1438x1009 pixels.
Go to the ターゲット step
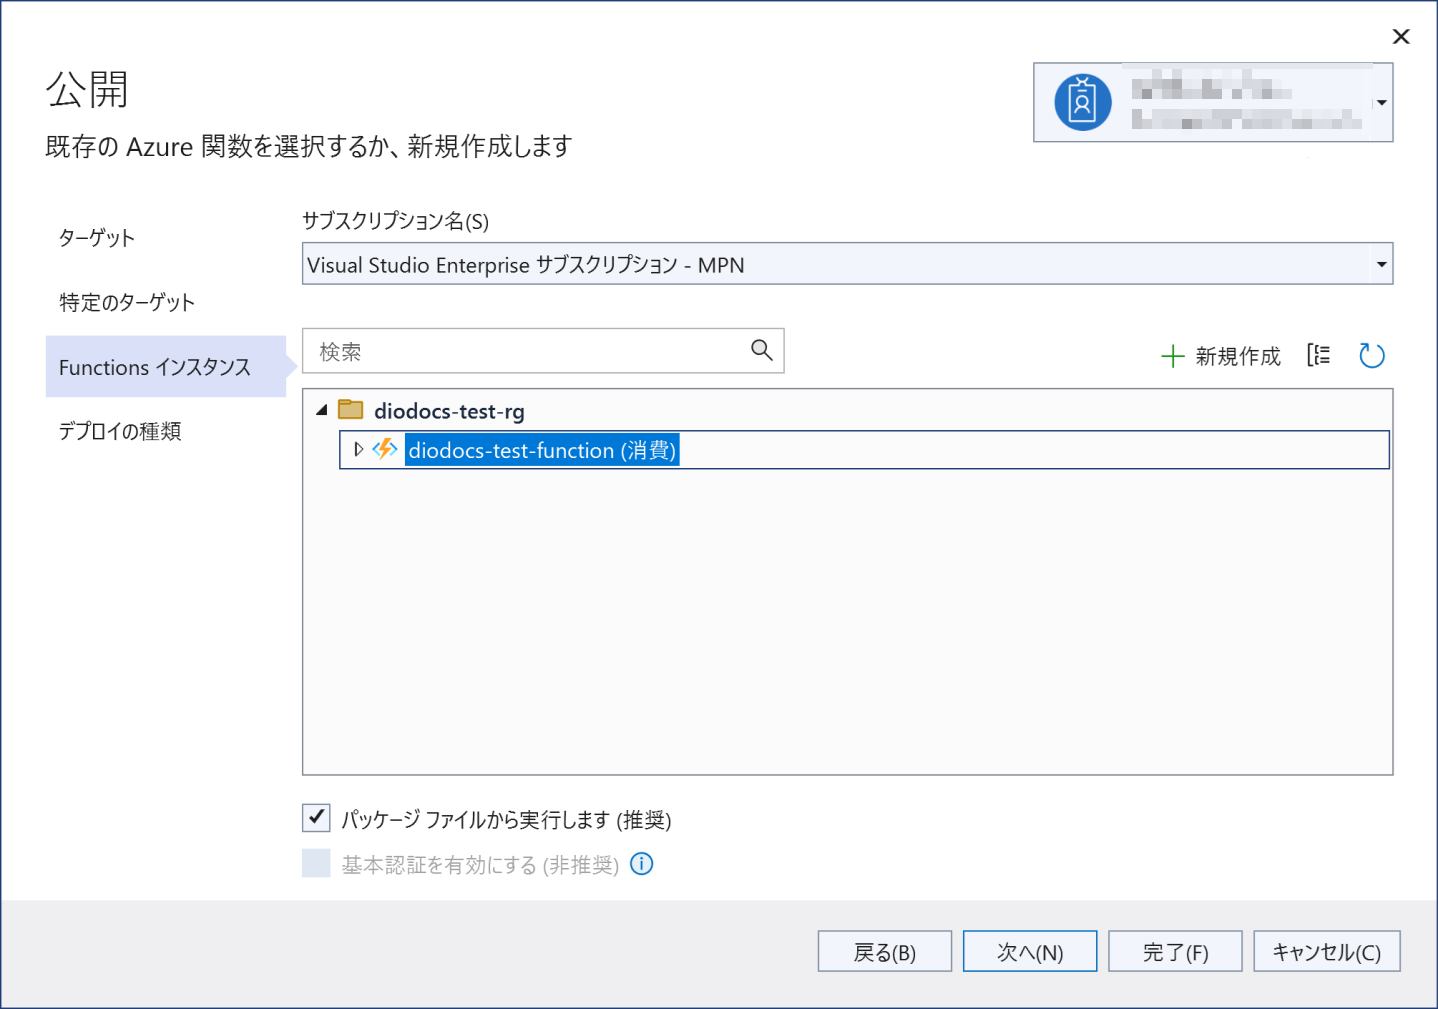pos(97,238)
